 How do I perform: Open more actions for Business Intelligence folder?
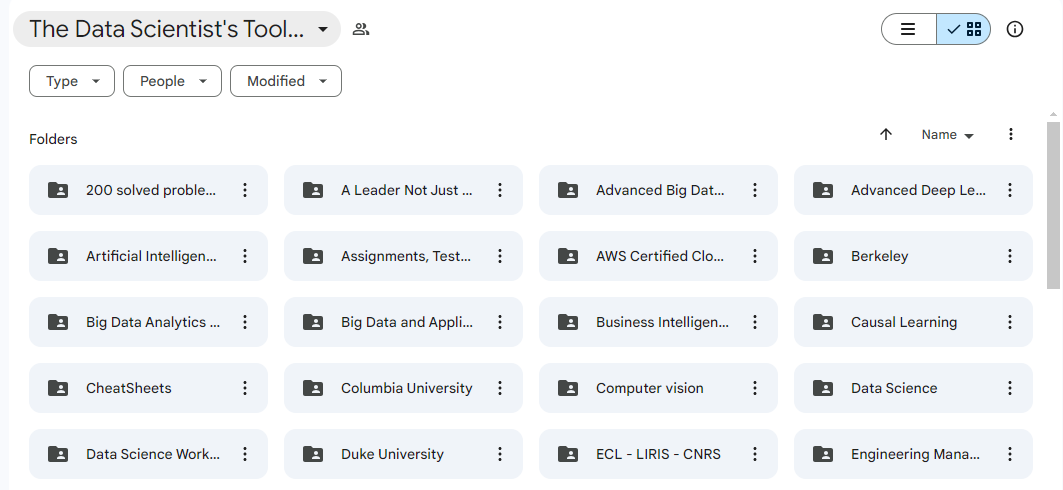point(755,322)
